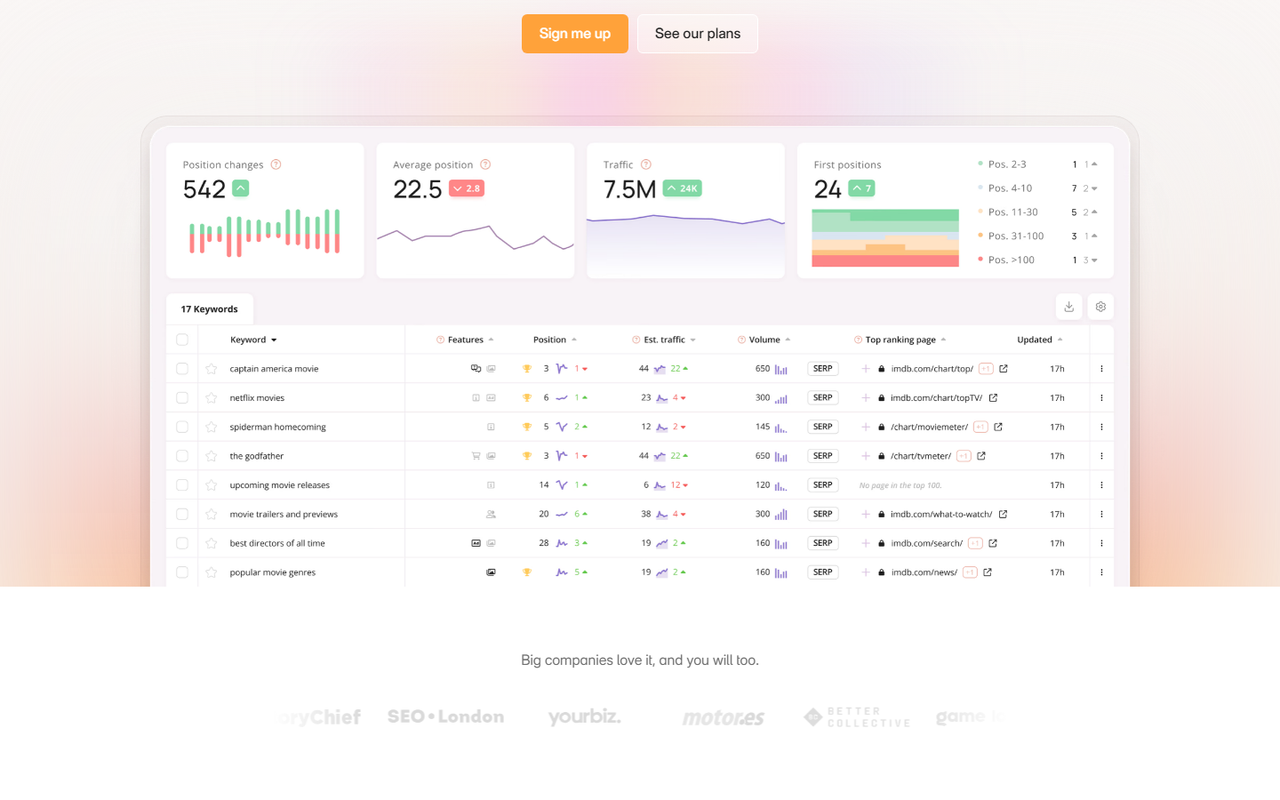
Task: Open three-dot menu for captain america movie
Action: click(1101, 369)
